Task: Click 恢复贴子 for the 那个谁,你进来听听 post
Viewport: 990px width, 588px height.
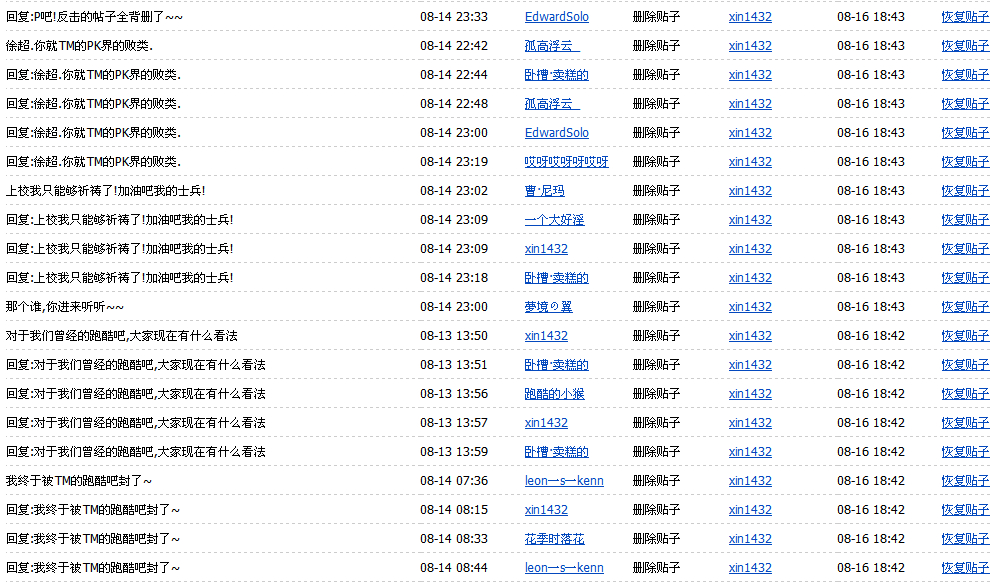Action: click(x=965, y=308)
